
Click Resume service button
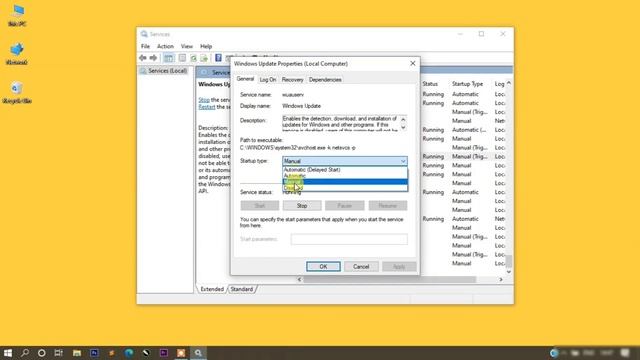point(388,206)
